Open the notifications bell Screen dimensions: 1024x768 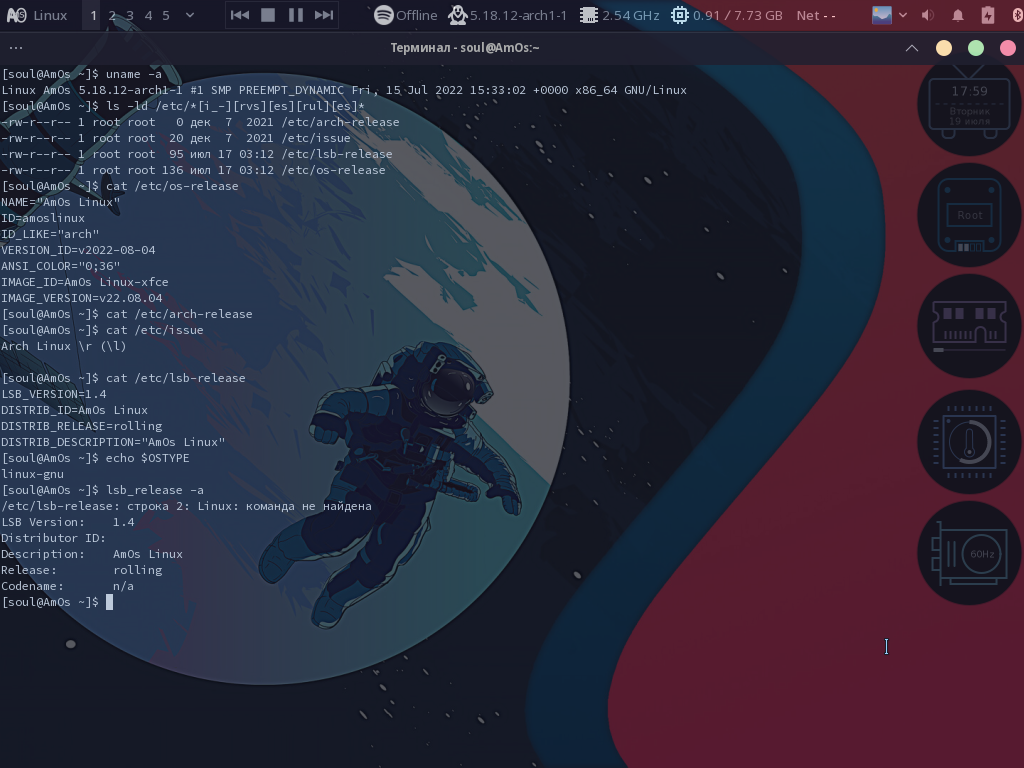(957, 15)
